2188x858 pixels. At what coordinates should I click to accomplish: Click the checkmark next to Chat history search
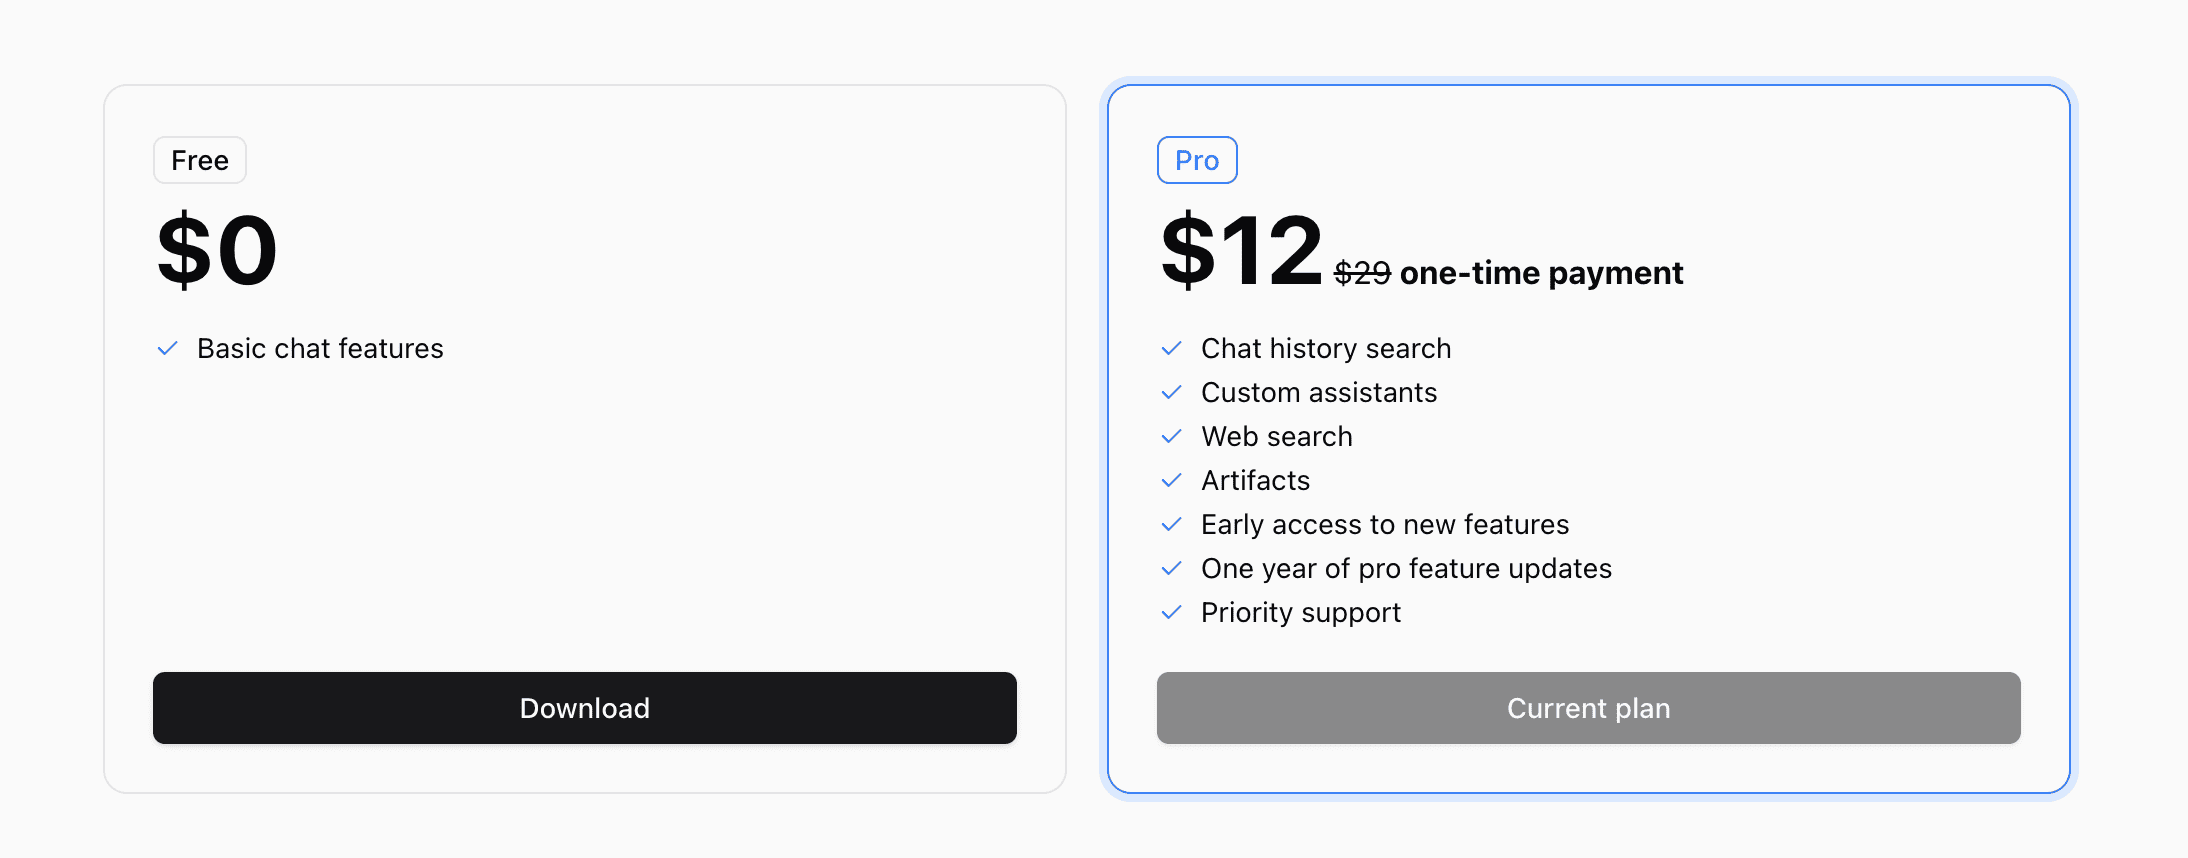click(x=1172, y=348)
